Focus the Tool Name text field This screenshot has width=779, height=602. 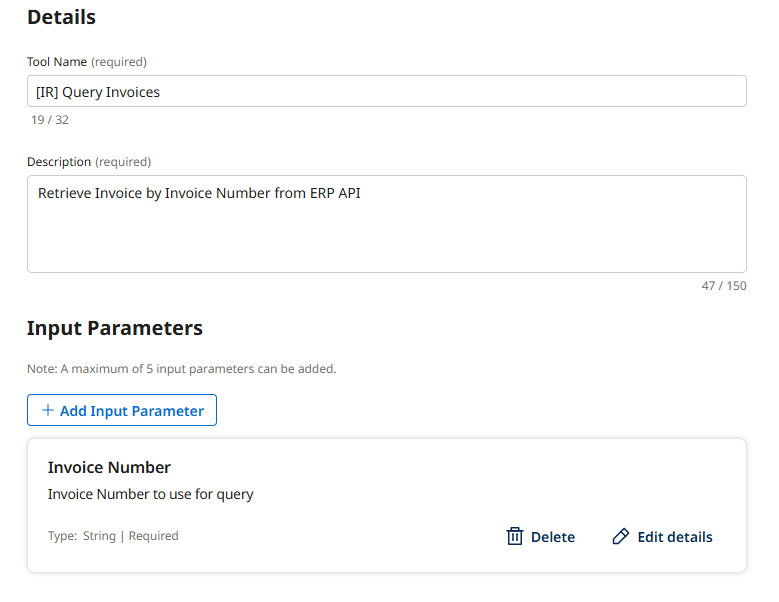[x=386, y=91]
